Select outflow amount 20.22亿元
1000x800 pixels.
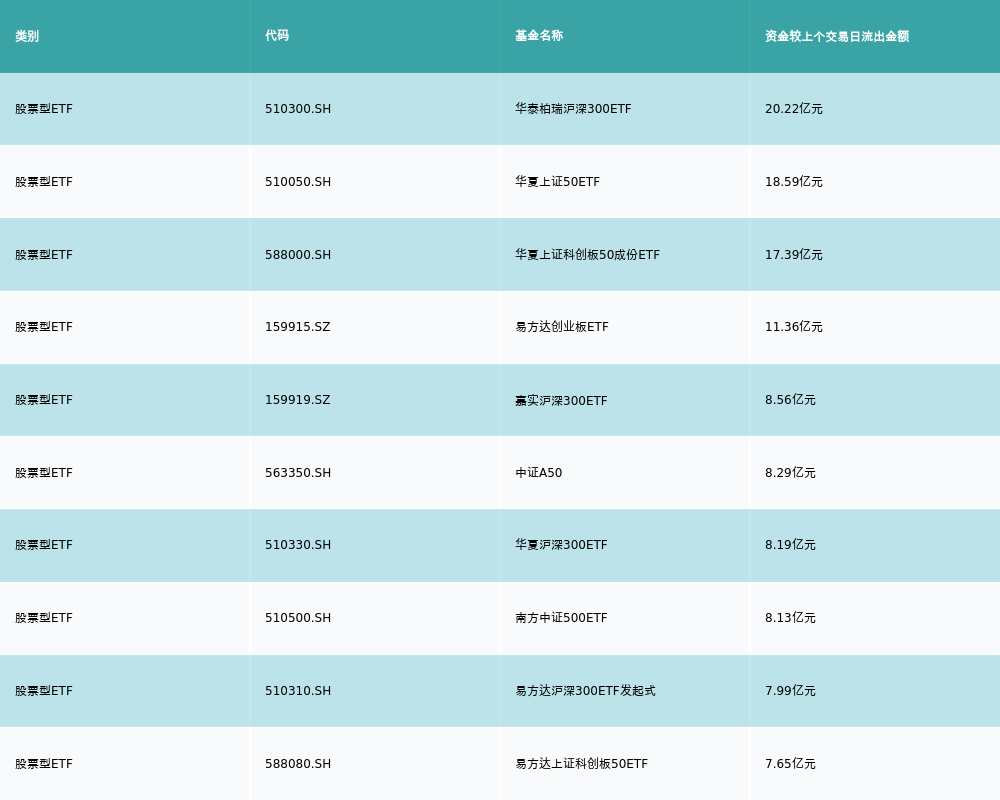coord(793,109)
